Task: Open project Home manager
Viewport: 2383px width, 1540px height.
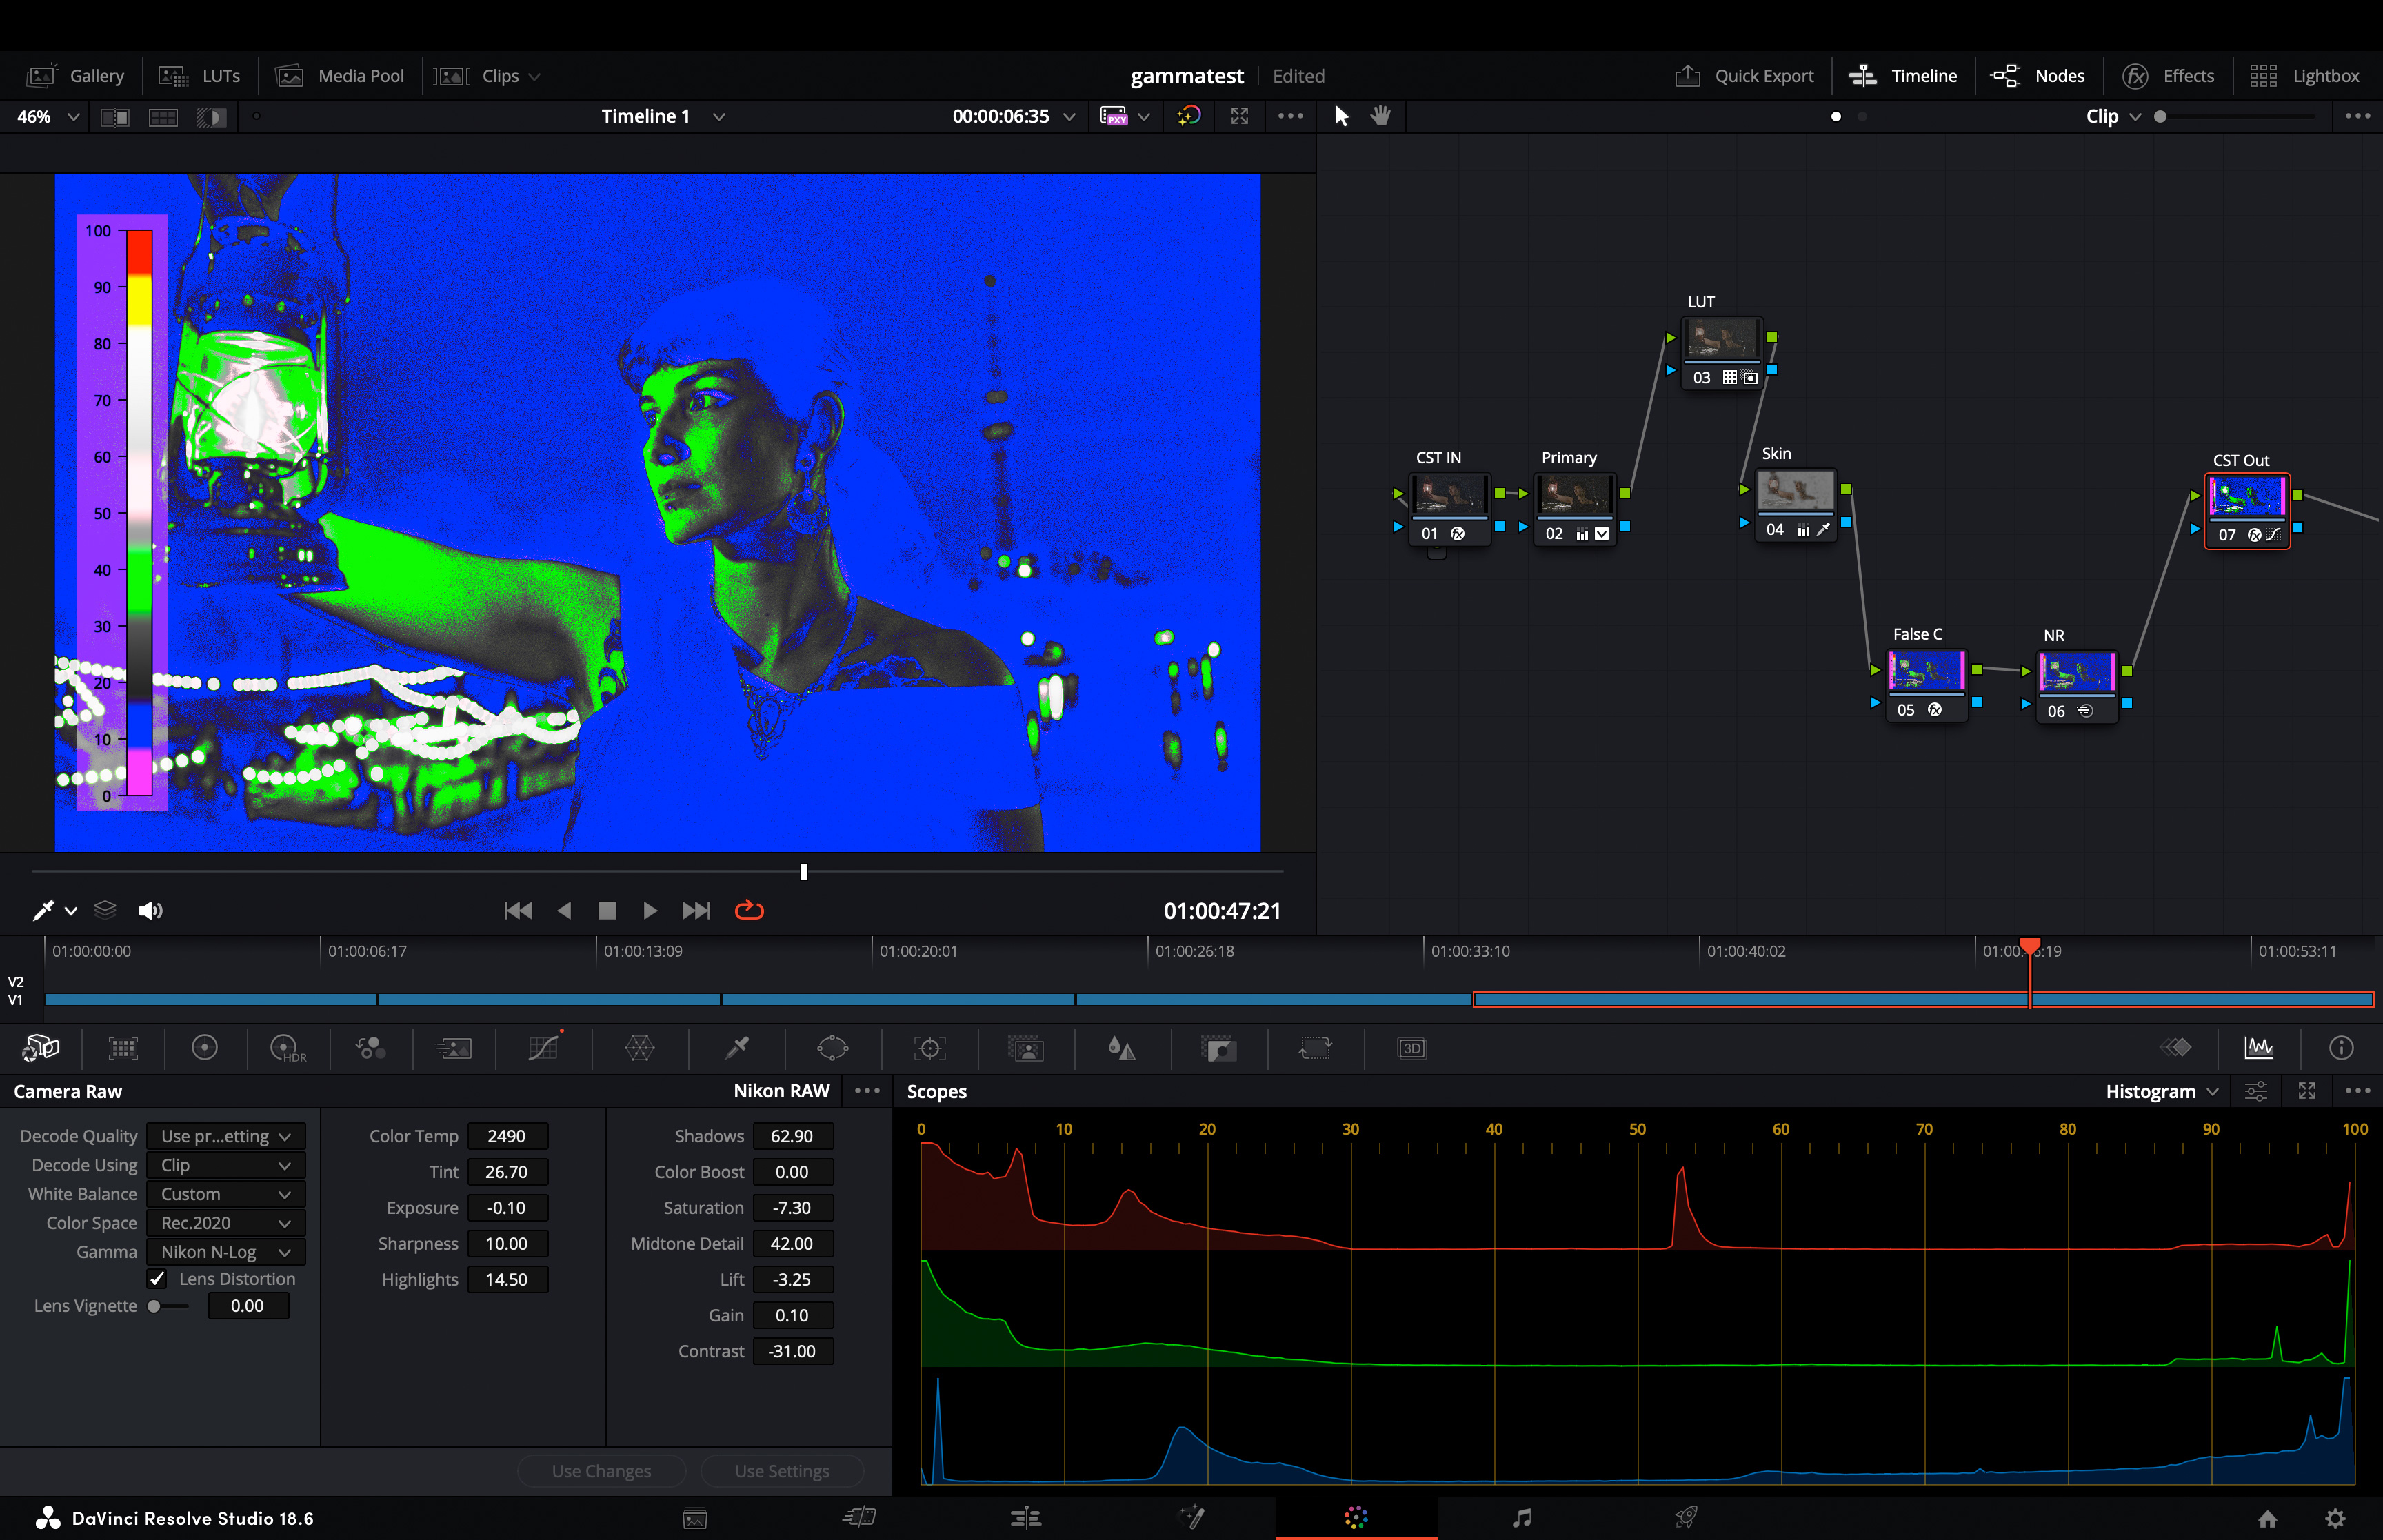Action: (x=2268, y=1518)
